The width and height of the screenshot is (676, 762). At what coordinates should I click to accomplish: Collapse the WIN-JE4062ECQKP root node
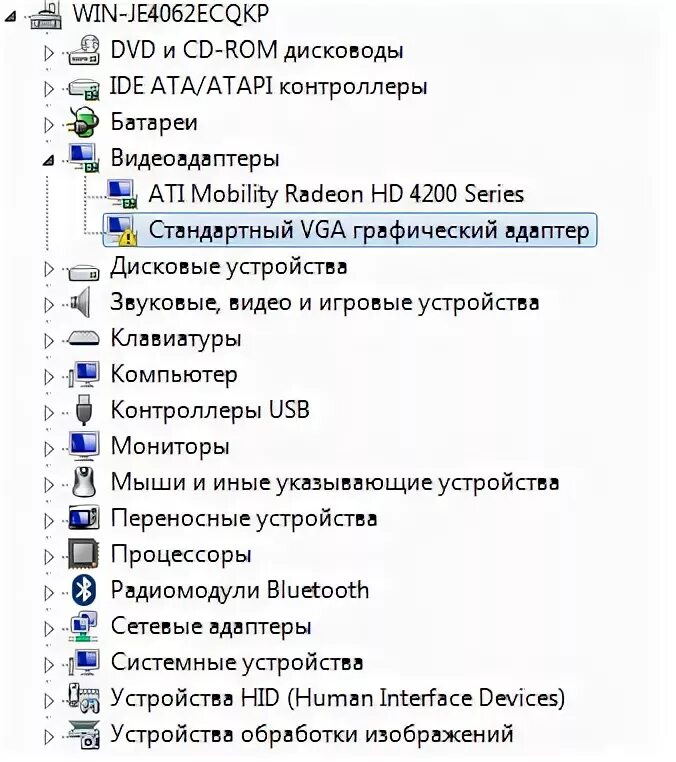pos(11,17)
